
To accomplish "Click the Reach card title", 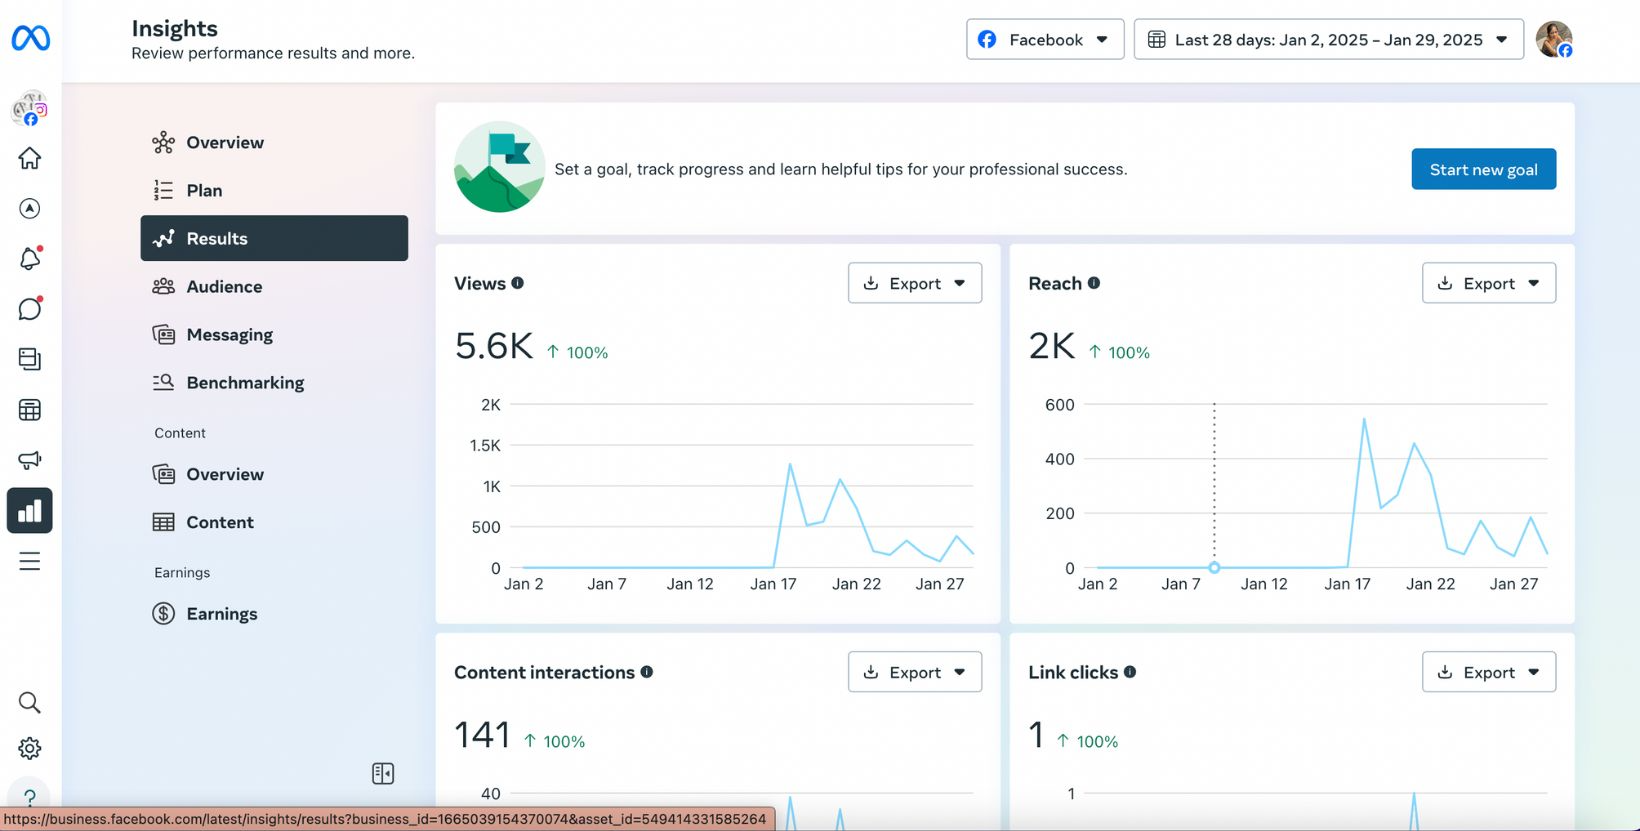I will 1055,283.
